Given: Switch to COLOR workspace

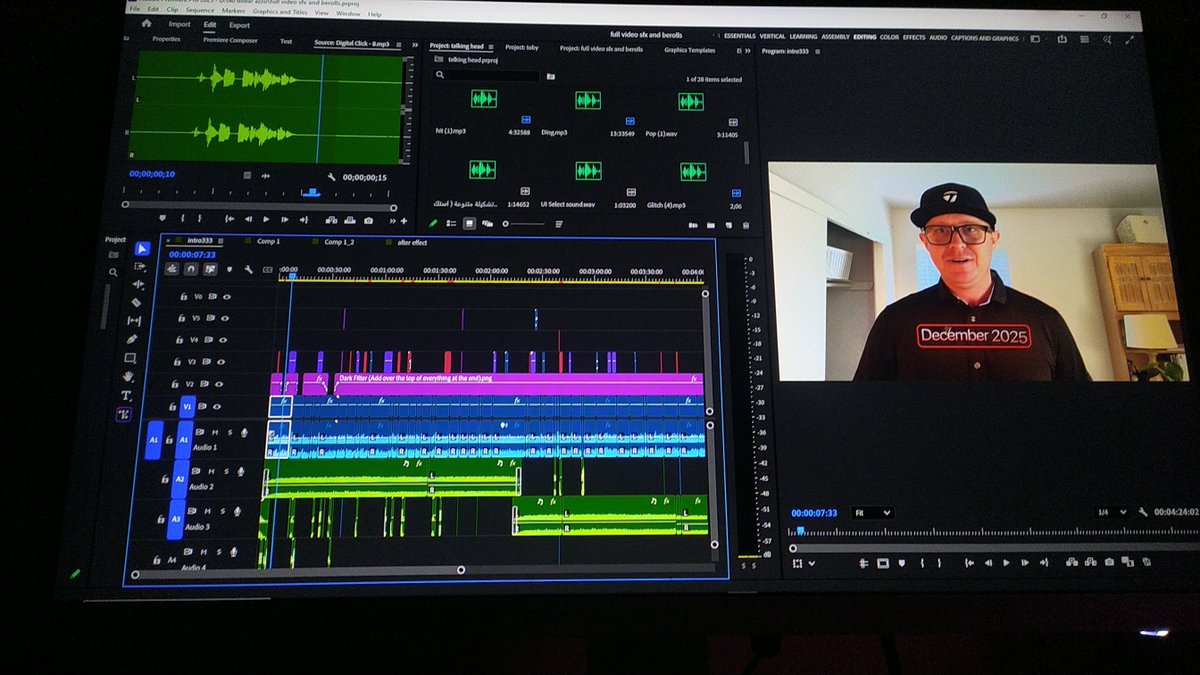Looking at the screenshot, I should [x=889, y=37].
